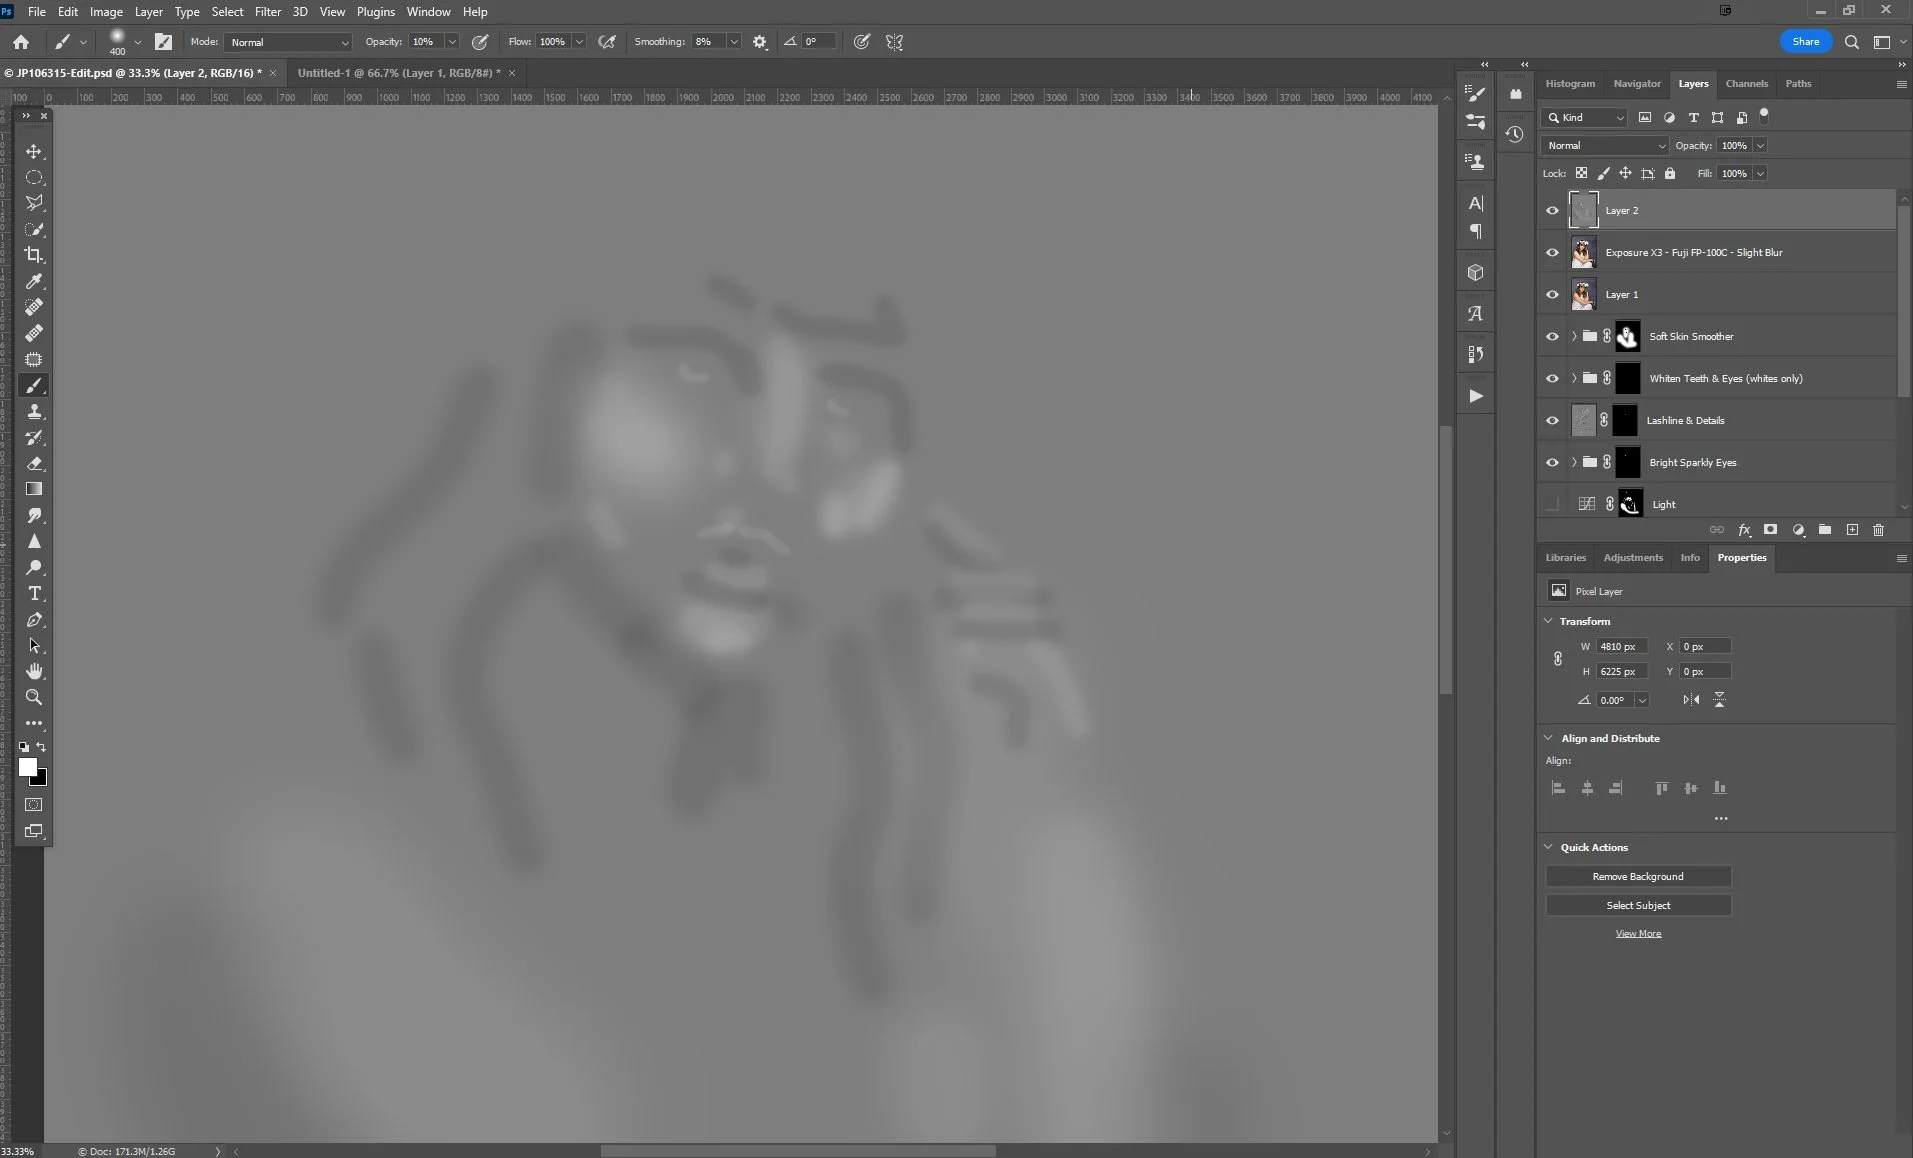The height and width of the screenshot is (1158, 1913).
Task: Open smoothing options gear icon
Action: pos(760,42)
